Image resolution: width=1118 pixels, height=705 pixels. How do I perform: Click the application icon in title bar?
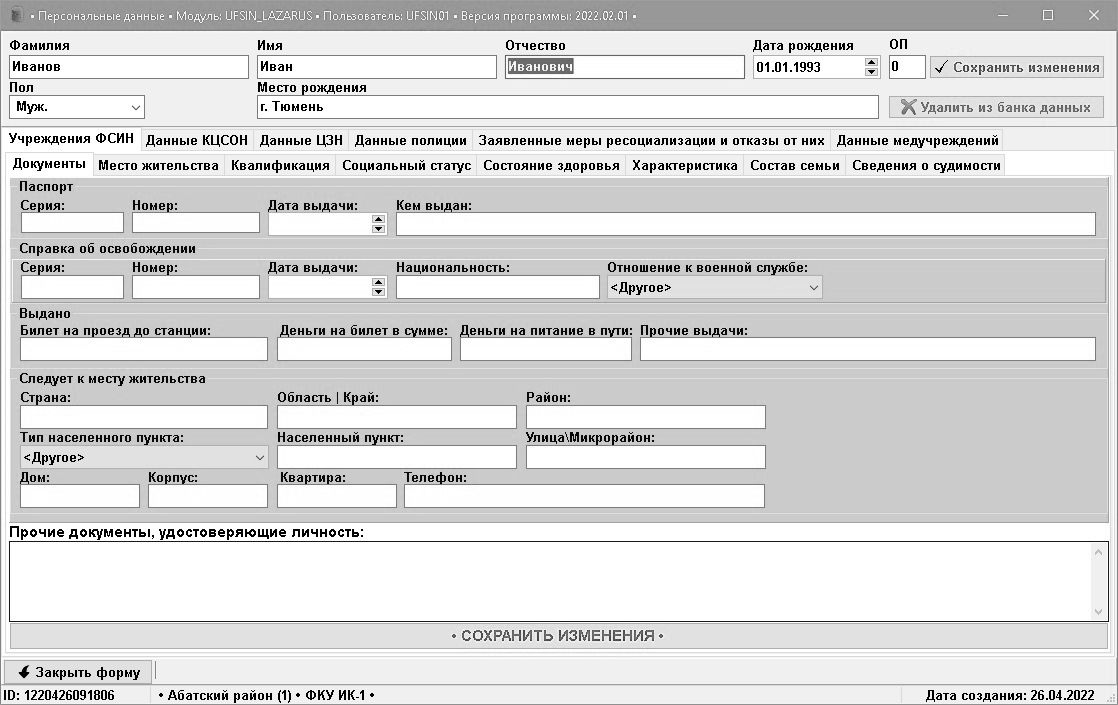tap(16, 15)
